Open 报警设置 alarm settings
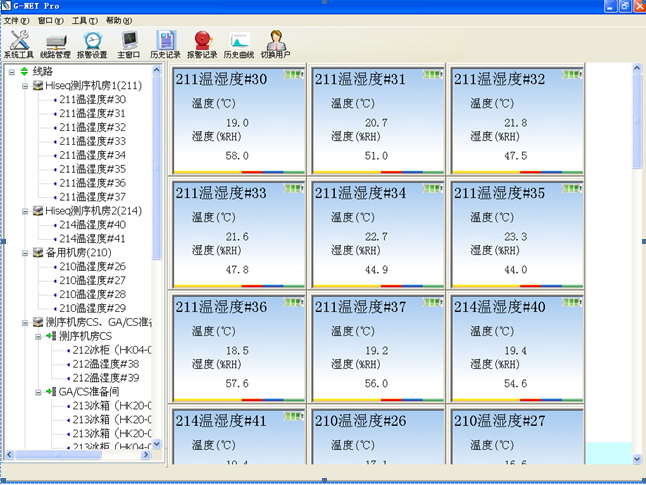Screen dimensions: 646x485 [x=92, y=45]
